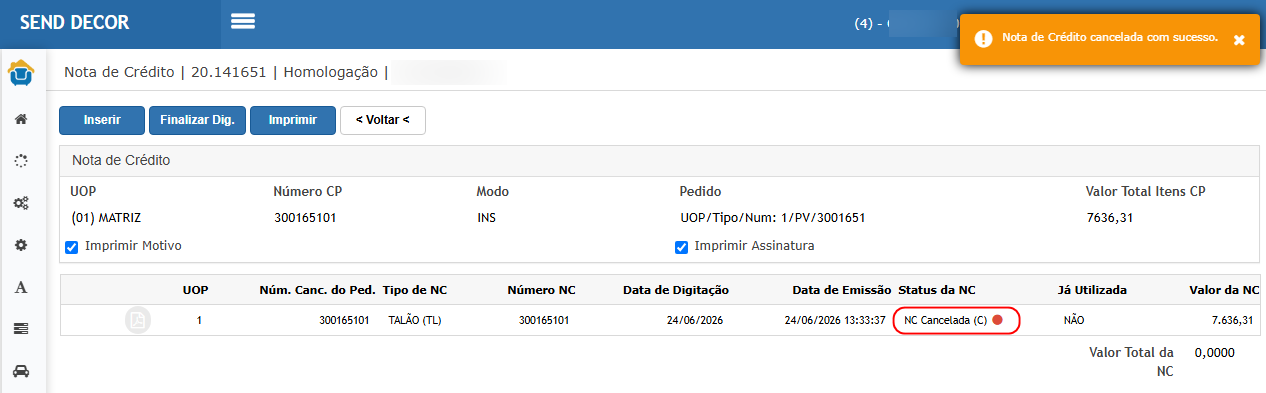Click the 'TALÃO (TL)' cell

(415, 321)
